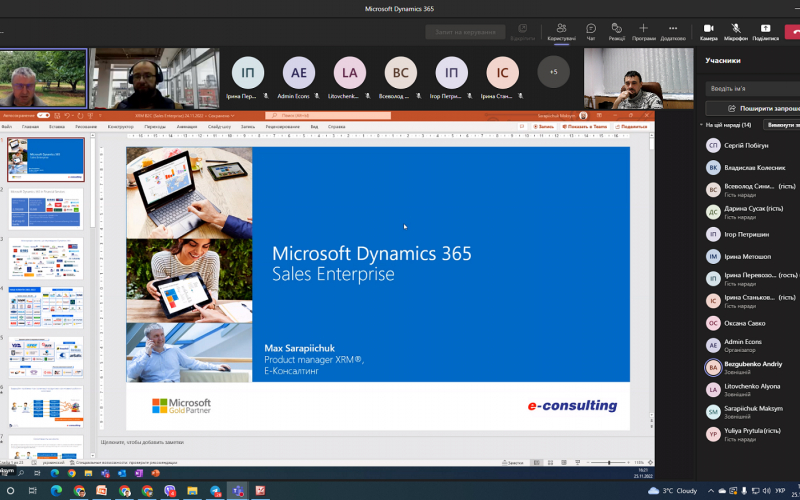The width and height of the screenshot is (800, 500).
Task: Open the Додатково more options menu
Action: coord(673,32)
